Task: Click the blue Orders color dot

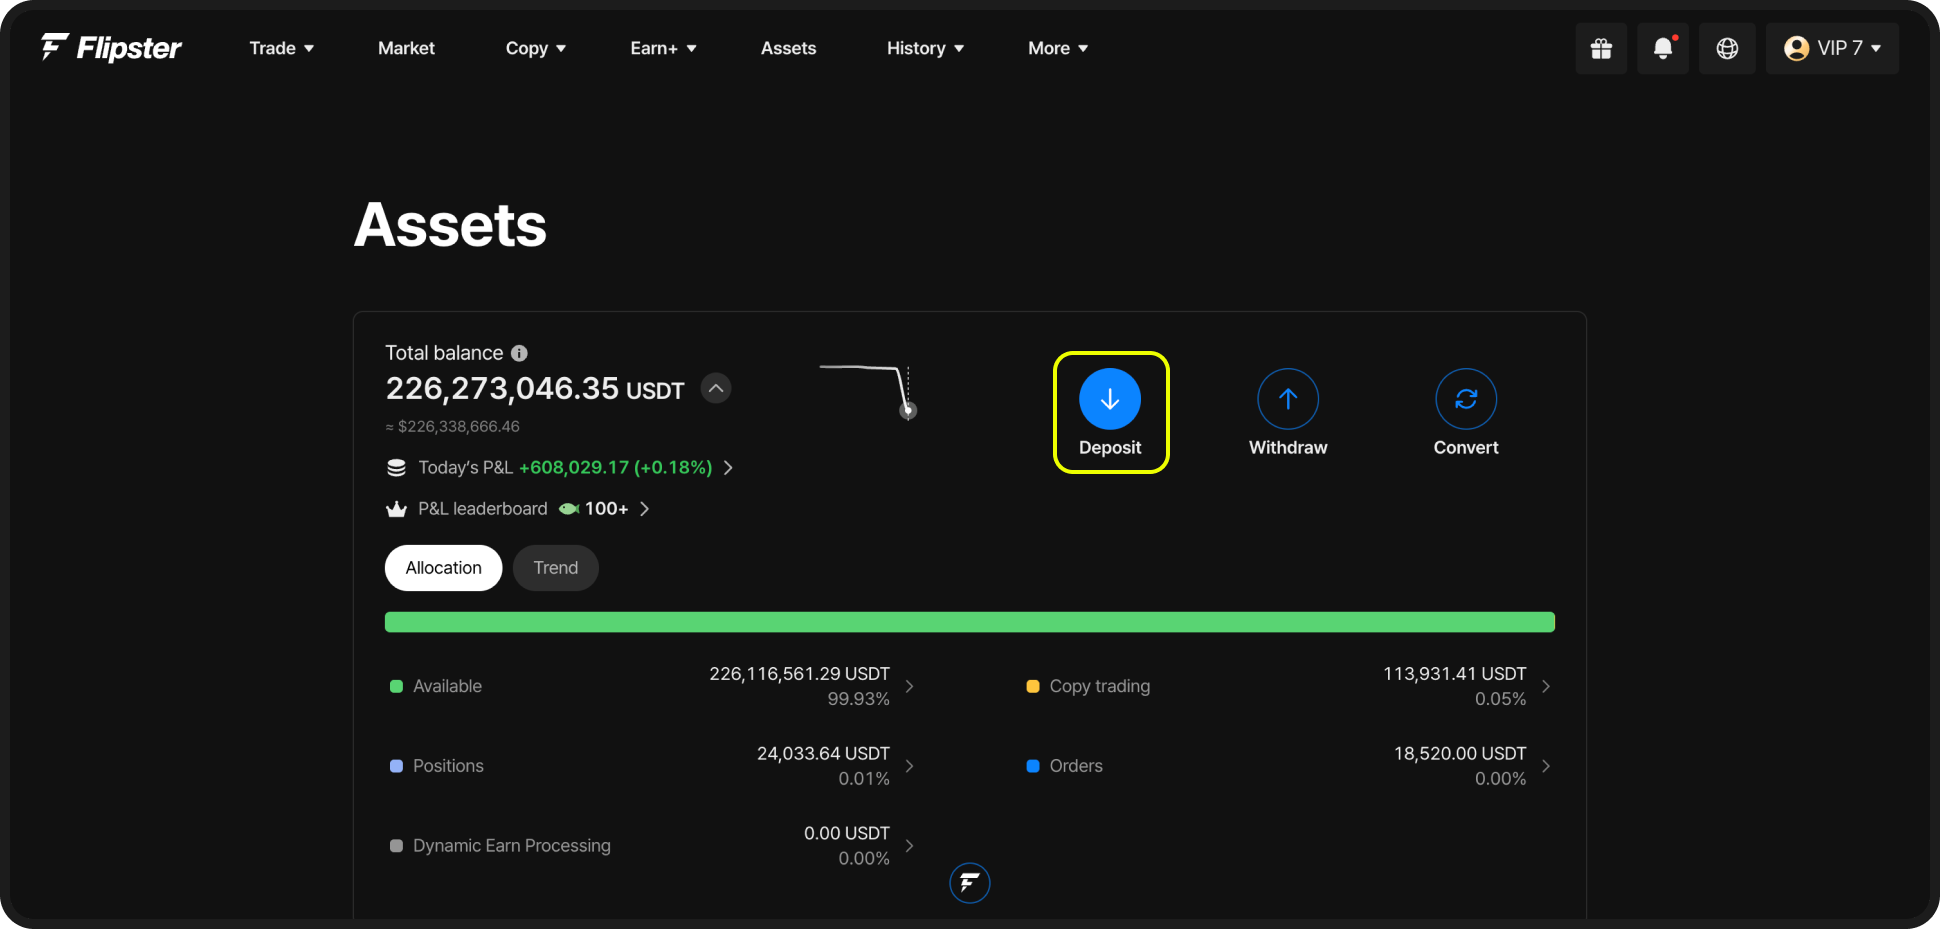Action: coord(1033,766)
